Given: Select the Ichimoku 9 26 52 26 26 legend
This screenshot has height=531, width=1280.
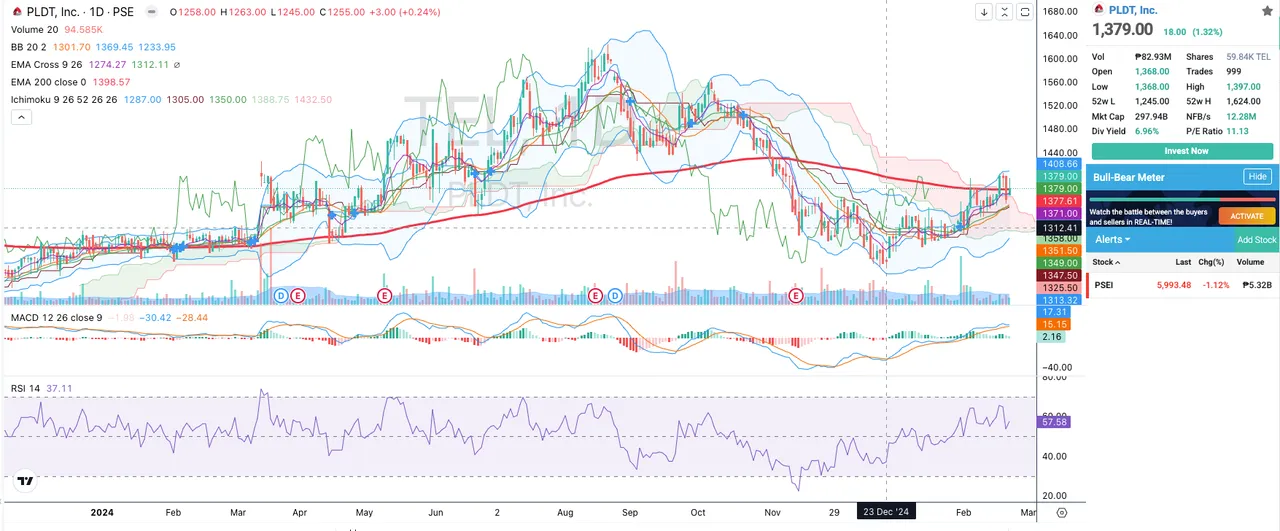Looking at the screenshot, I should [62, 100].
